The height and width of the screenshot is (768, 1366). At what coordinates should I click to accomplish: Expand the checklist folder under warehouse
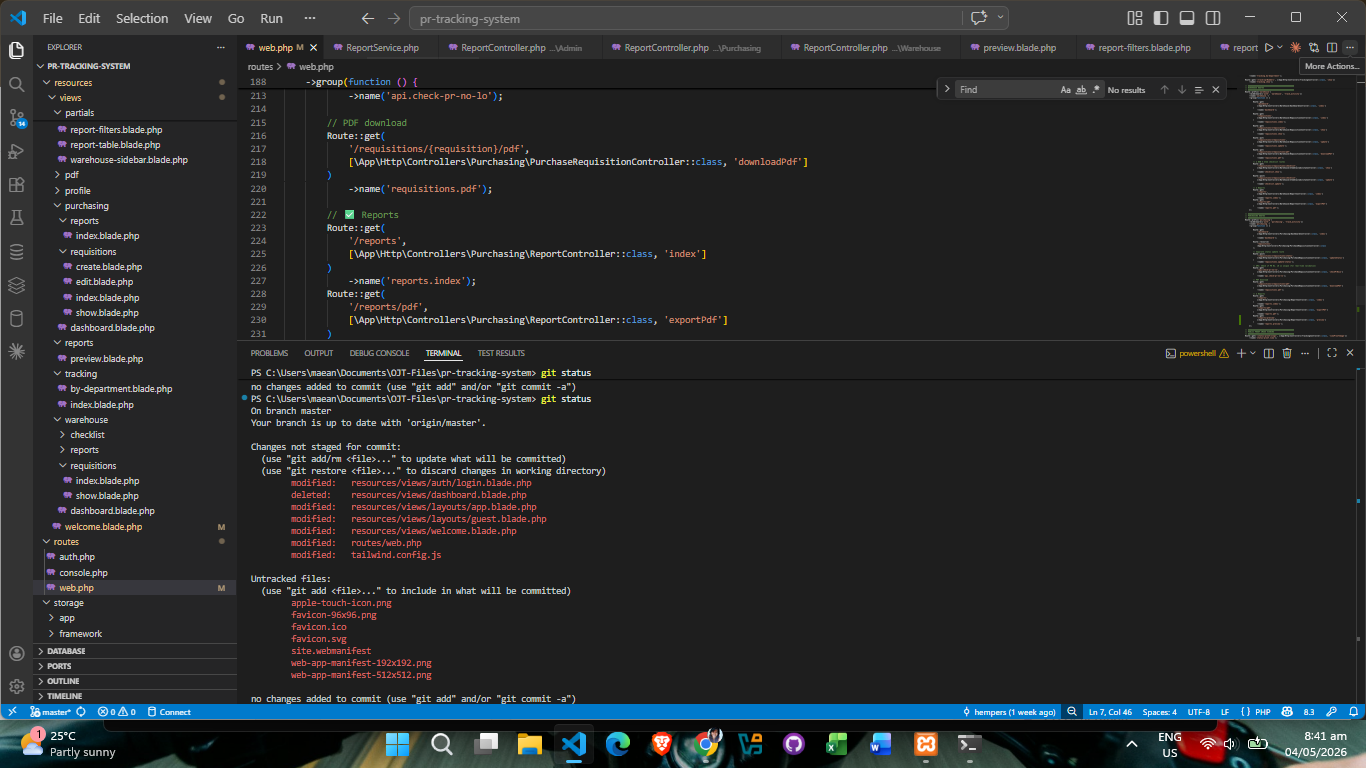(x=87, y=435)
